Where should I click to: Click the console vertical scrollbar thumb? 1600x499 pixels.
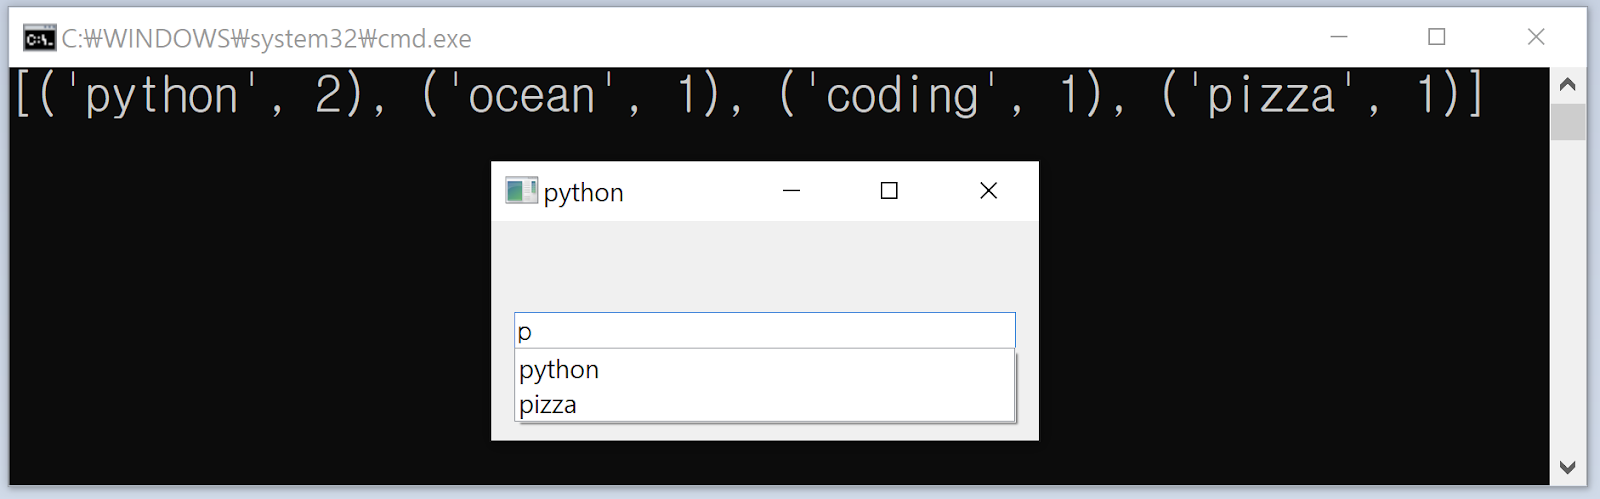coord(1567,121)
